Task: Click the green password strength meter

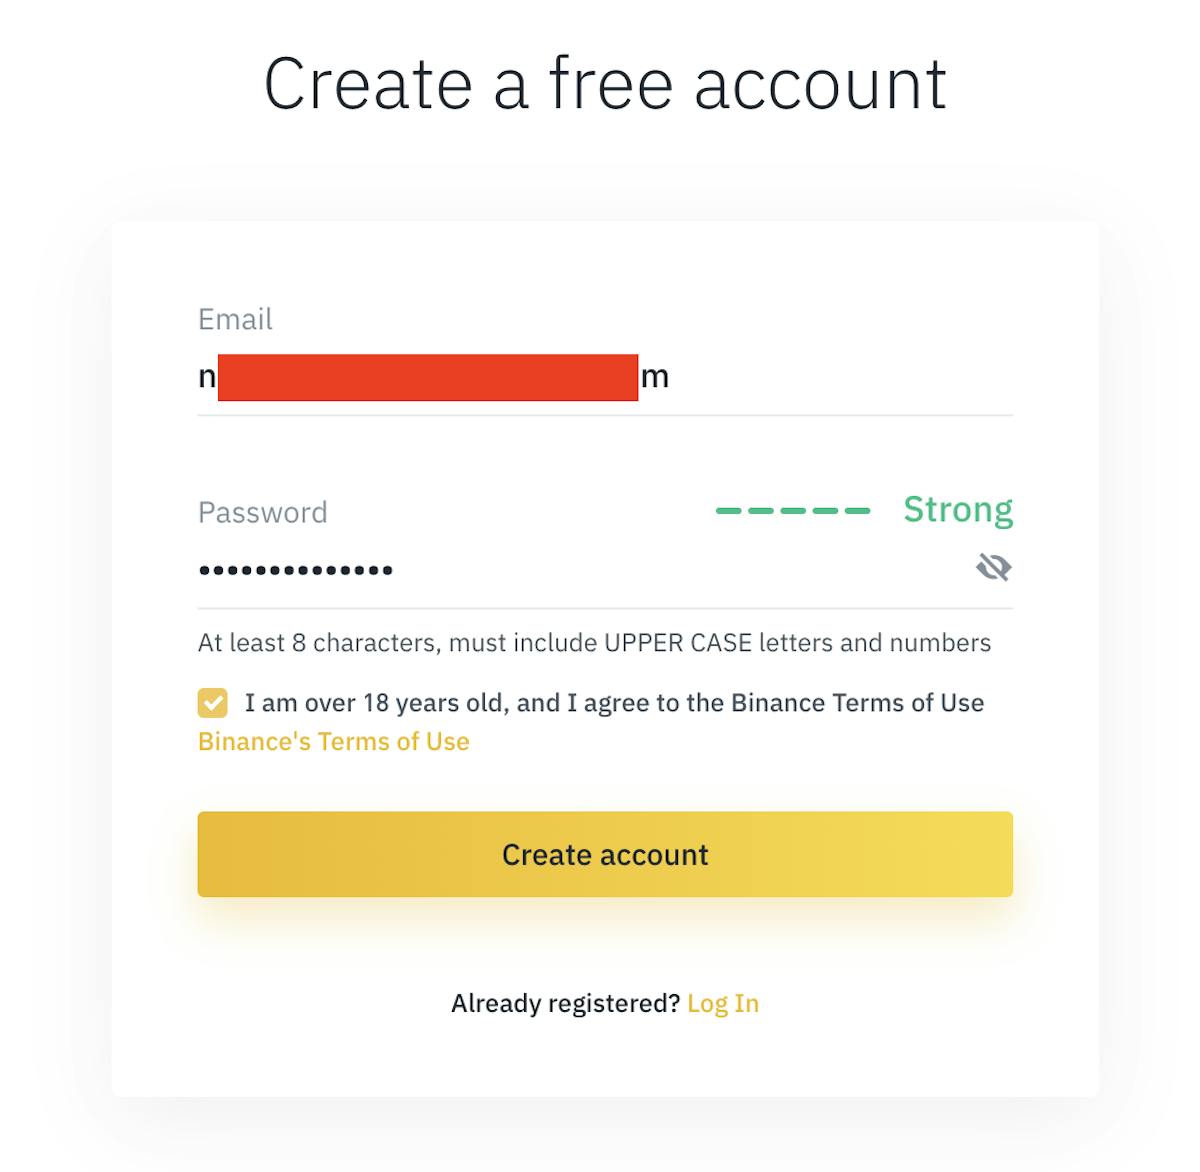Action: [x=793, y=511]
